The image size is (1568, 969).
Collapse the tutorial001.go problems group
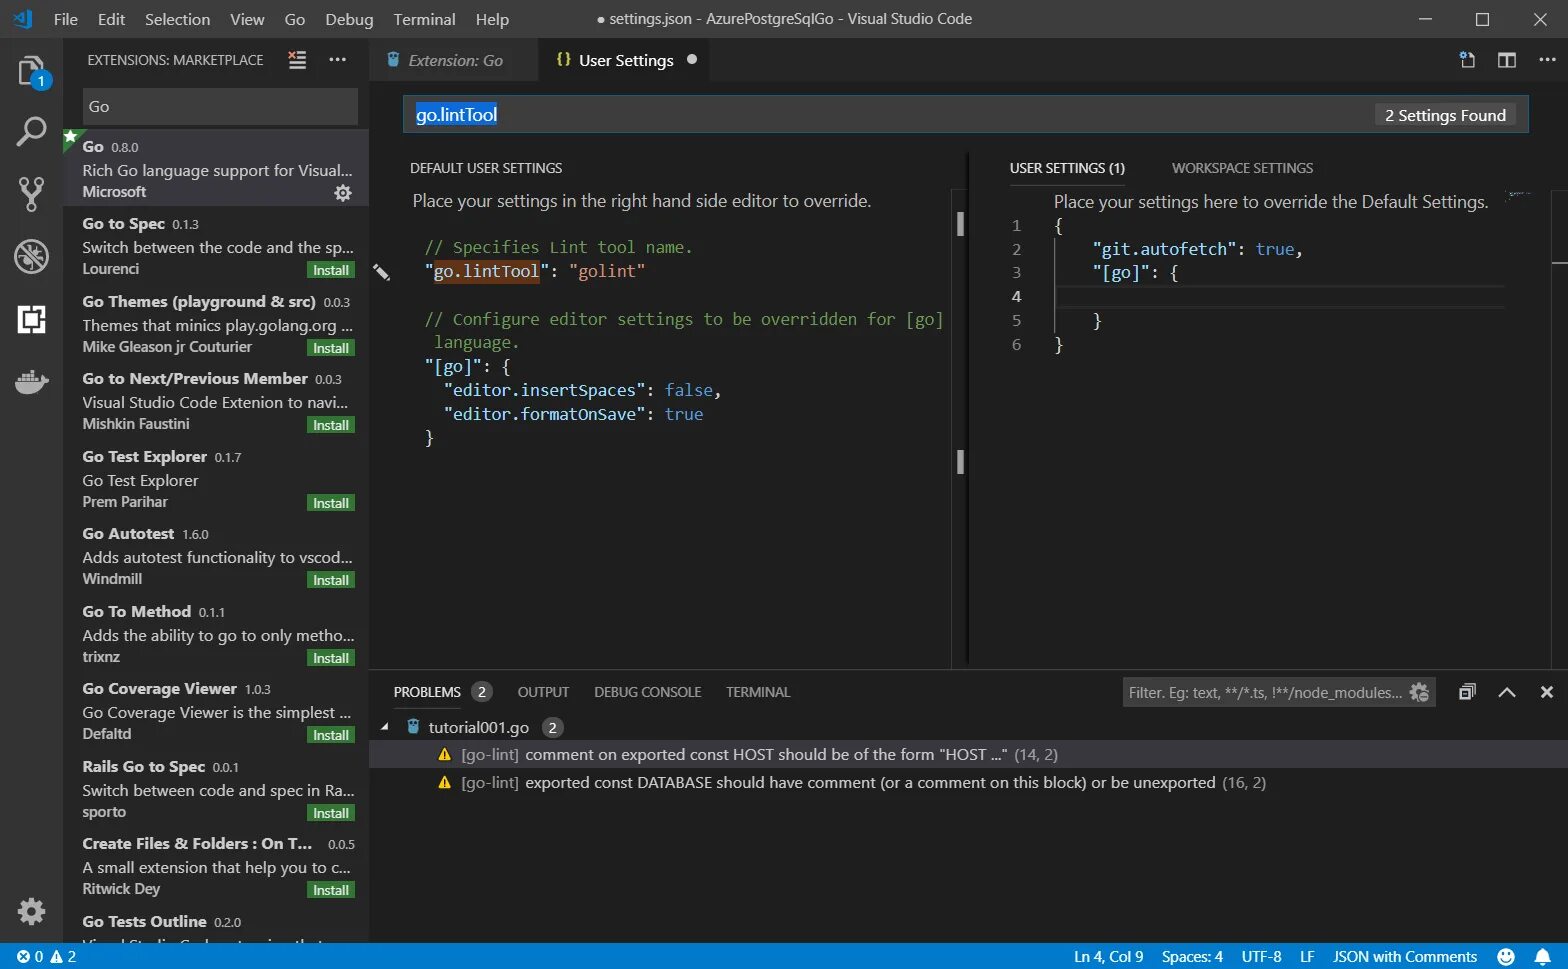[x=385, y=727]
